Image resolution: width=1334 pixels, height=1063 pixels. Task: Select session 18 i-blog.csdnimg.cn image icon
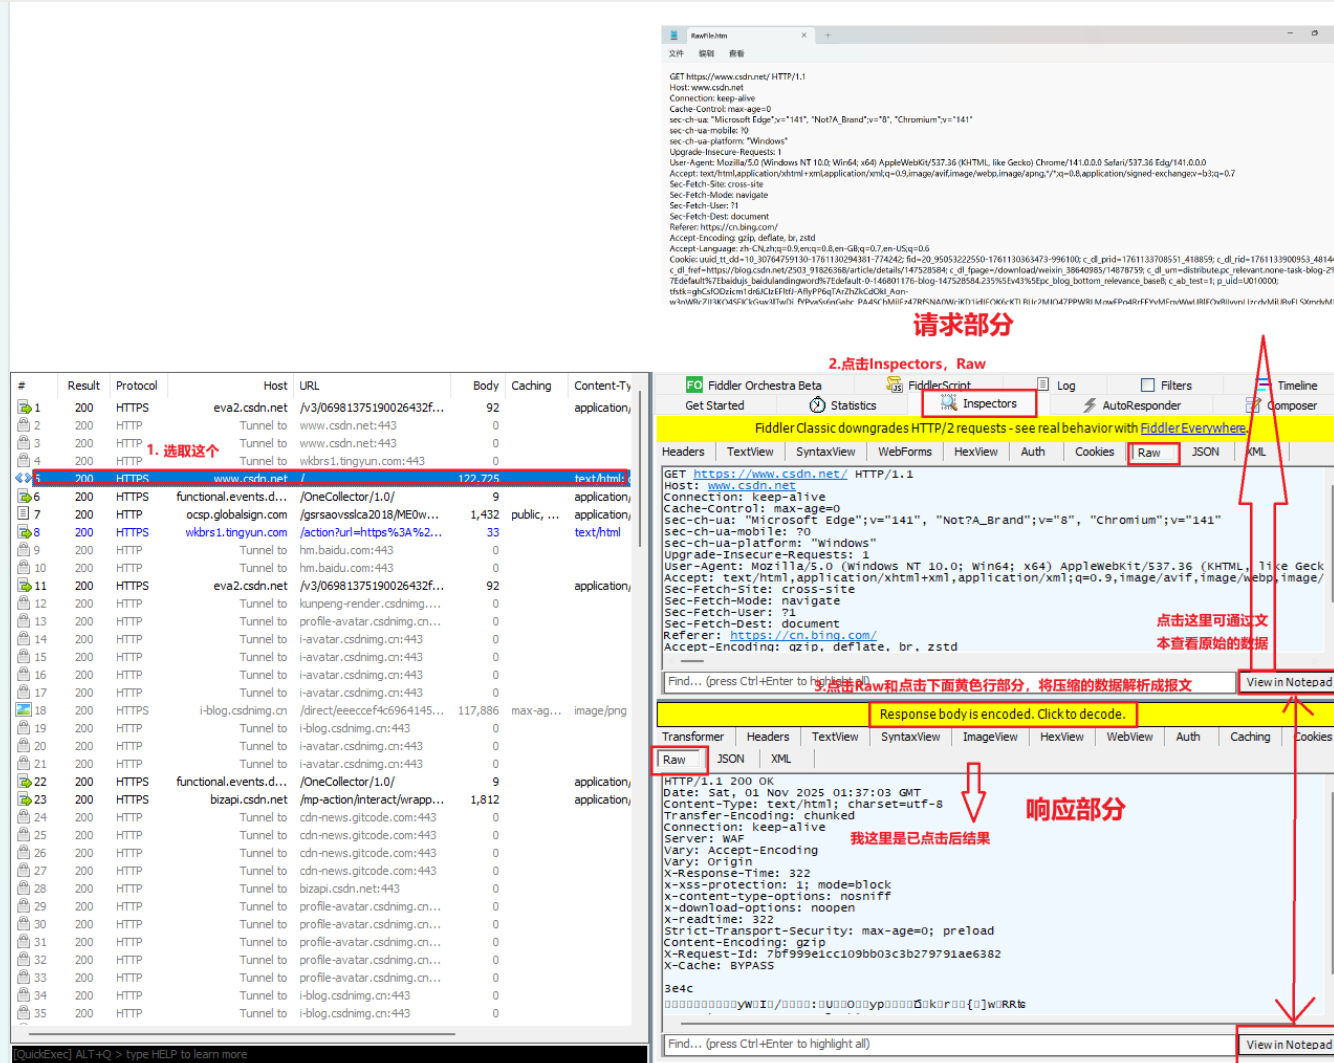24,710
